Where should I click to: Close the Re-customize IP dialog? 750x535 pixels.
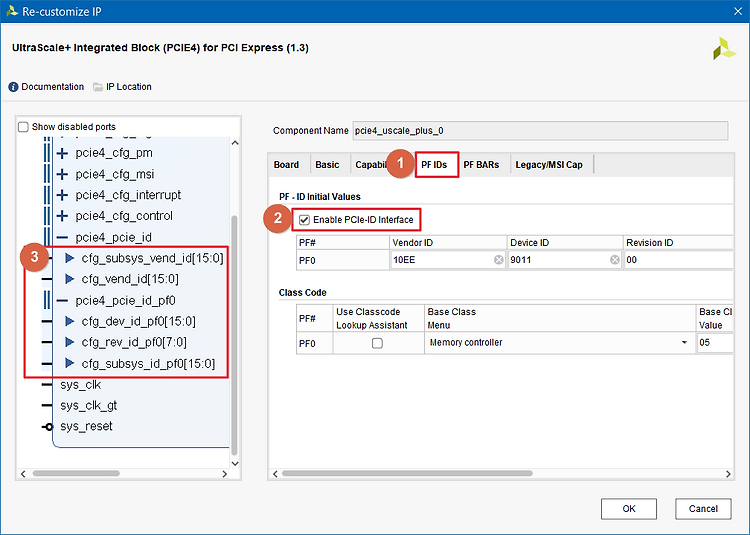click(x=738, y=11)
